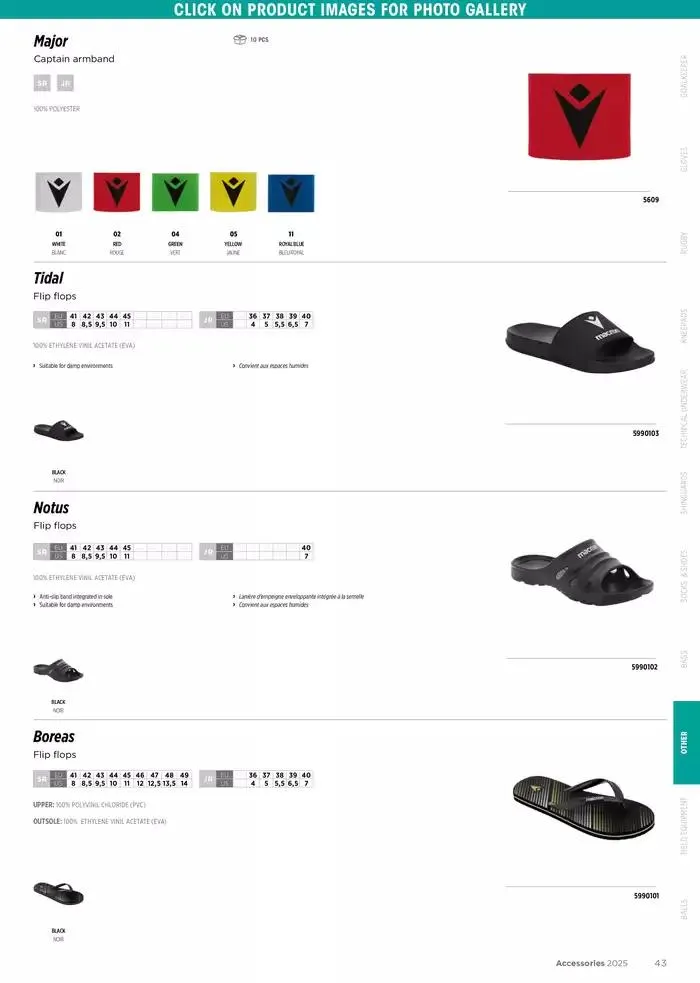Image resolution: width=700 pixels, height=983 pixels.
Task: Switch to the OTHER side tab
Action: [685, 742]
